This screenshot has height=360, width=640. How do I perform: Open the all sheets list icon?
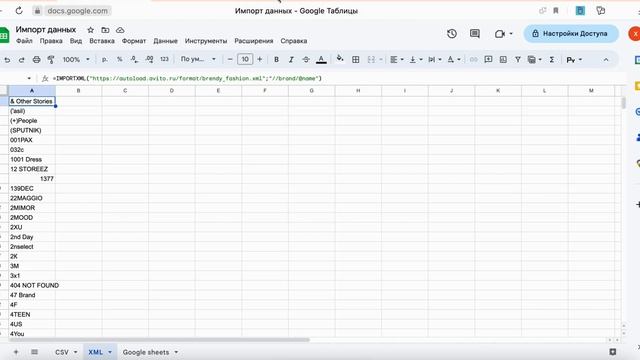pyautogui.click(x=34, y=352)
